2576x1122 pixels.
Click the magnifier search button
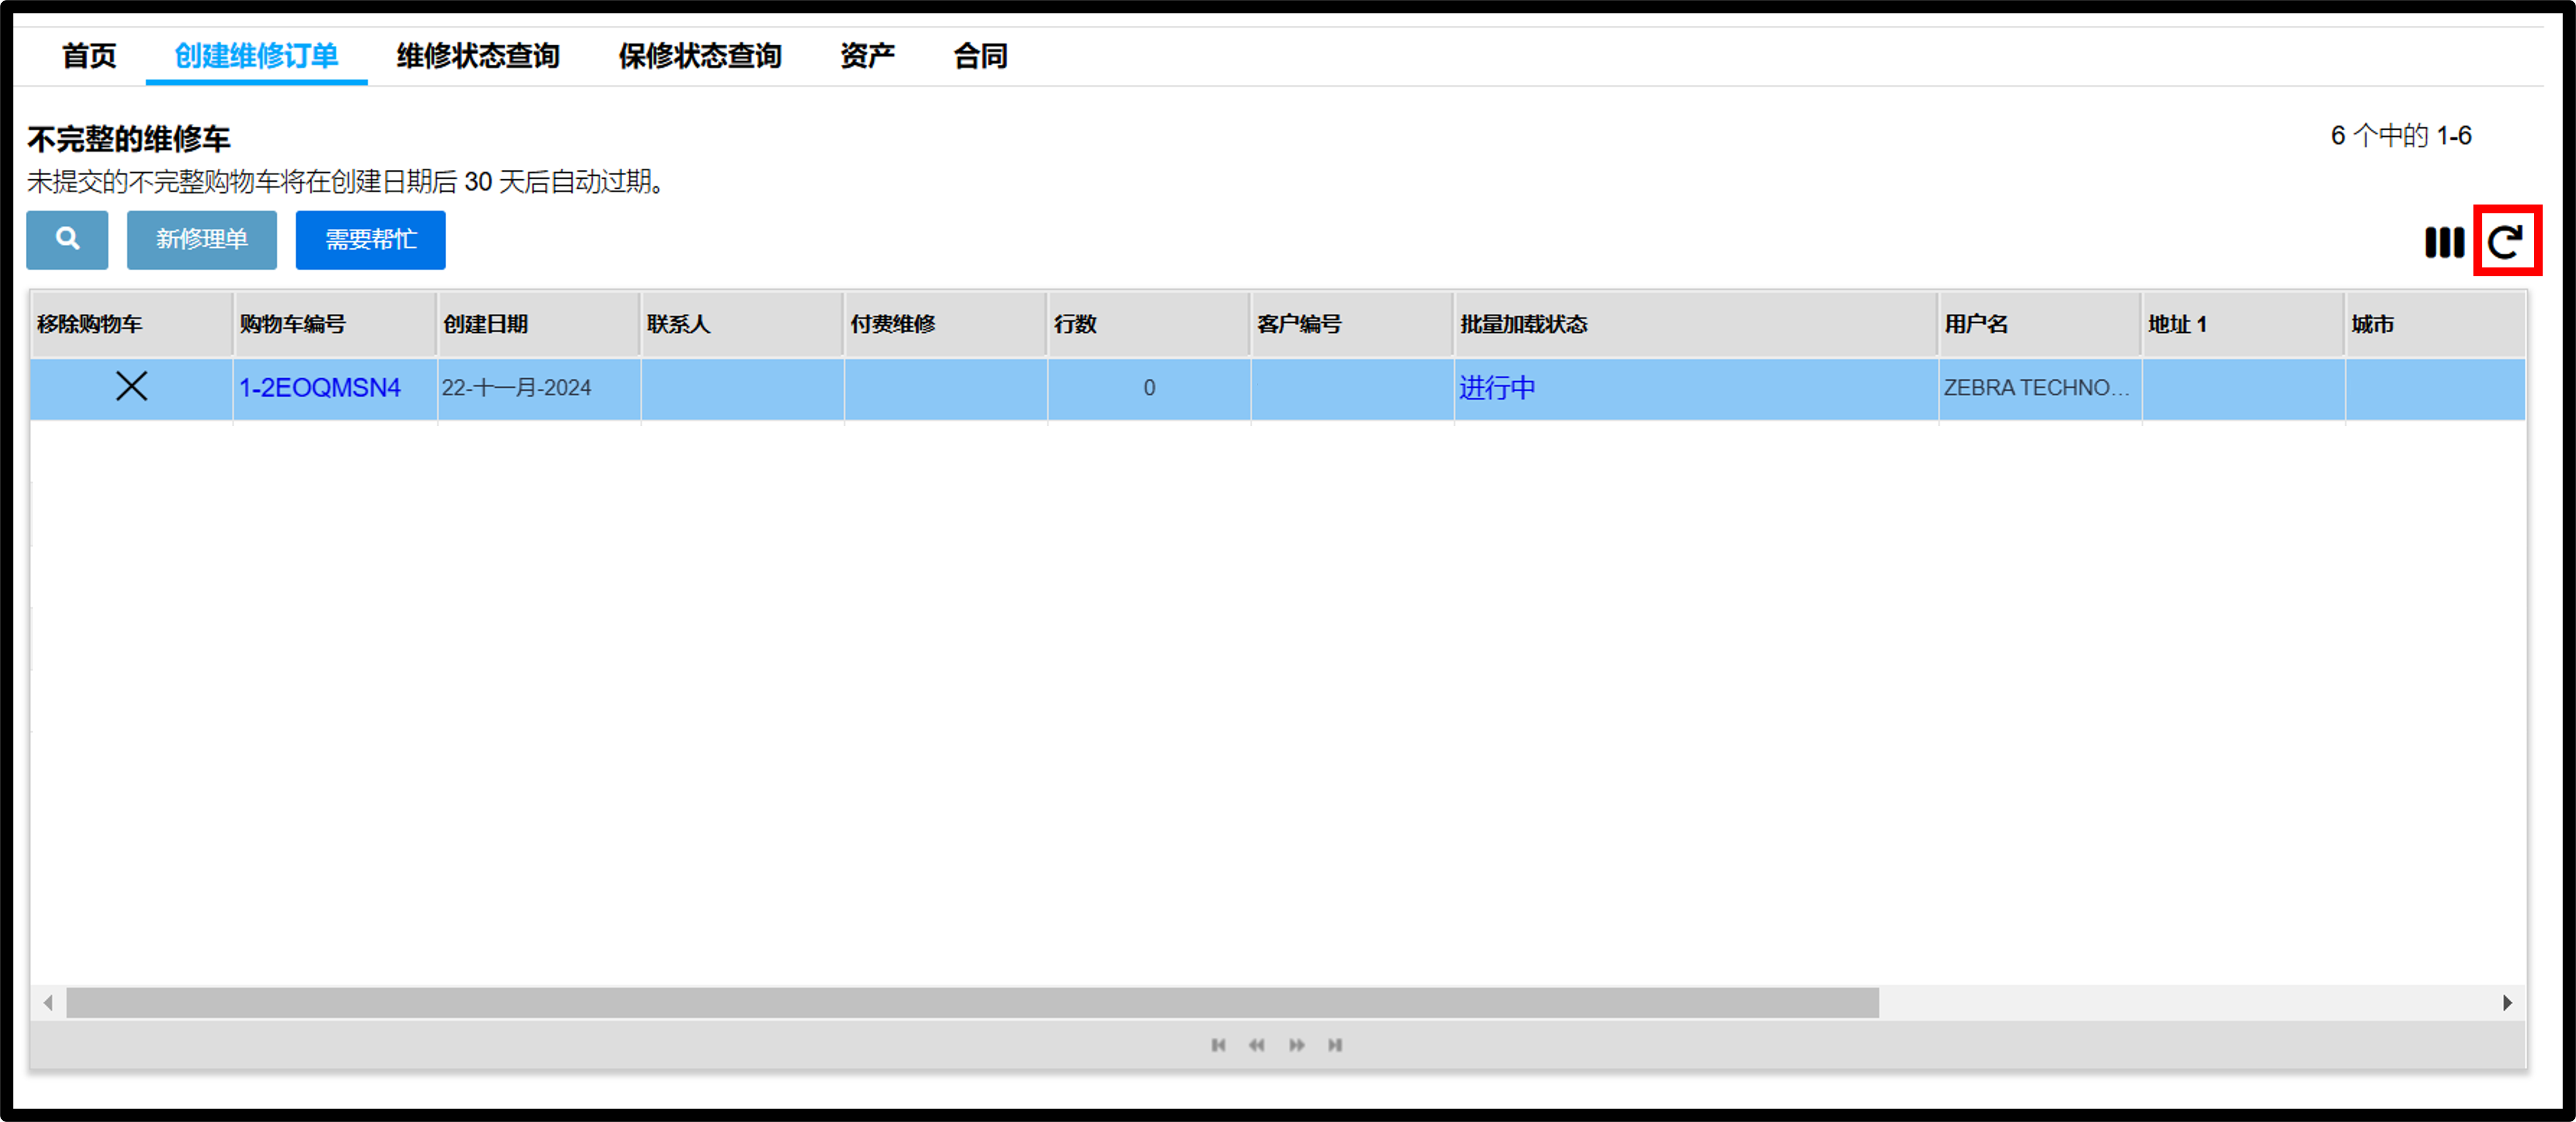pos(67,239)
